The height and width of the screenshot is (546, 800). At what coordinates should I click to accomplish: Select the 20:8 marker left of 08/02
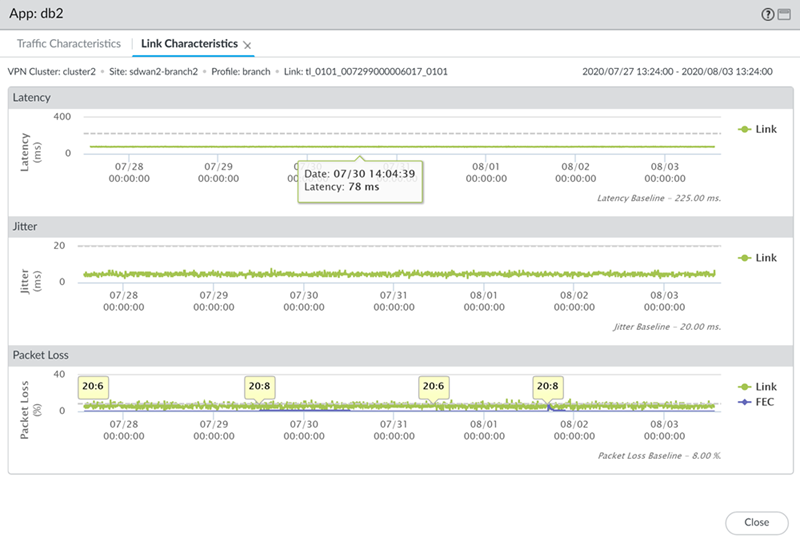pyautogui.click(x=547, y=386)
